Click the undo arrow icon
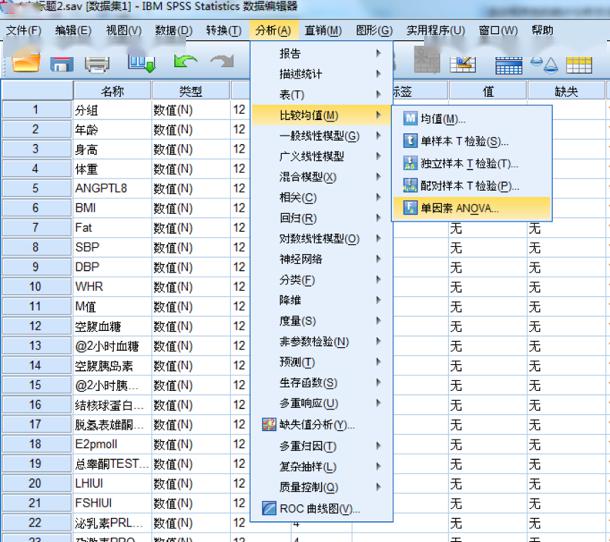The height and width of the screenshot is (542, 610). (185, 64)
